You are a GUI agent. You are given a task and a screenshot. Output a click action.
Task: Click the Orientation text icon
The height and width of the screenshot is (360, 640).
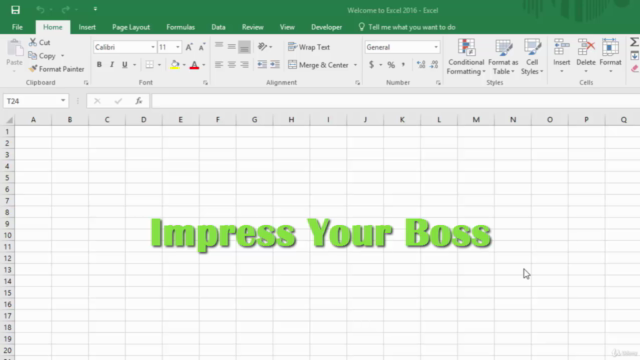click(x=262, y=47)
